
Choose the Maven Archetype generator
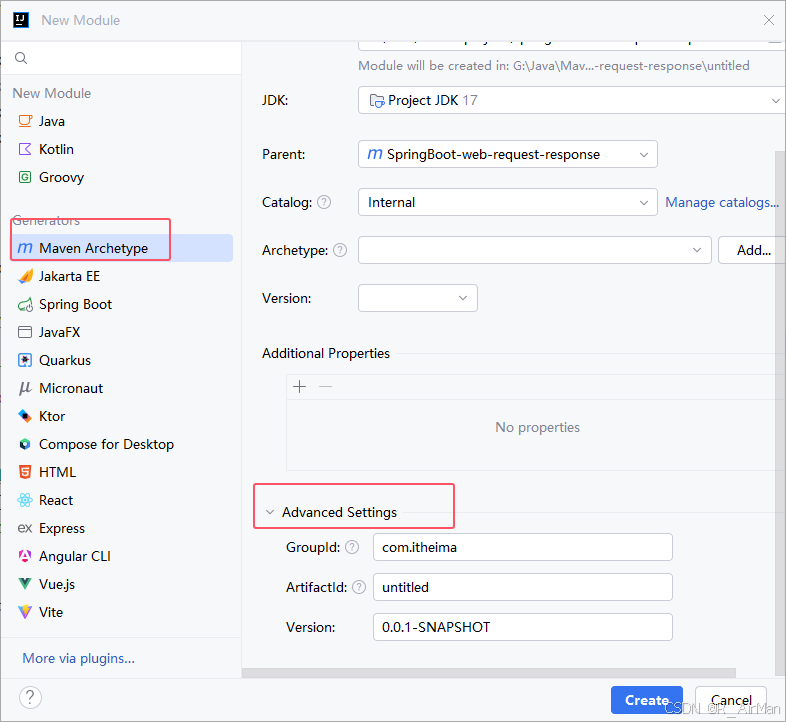[x=121, y=248]
